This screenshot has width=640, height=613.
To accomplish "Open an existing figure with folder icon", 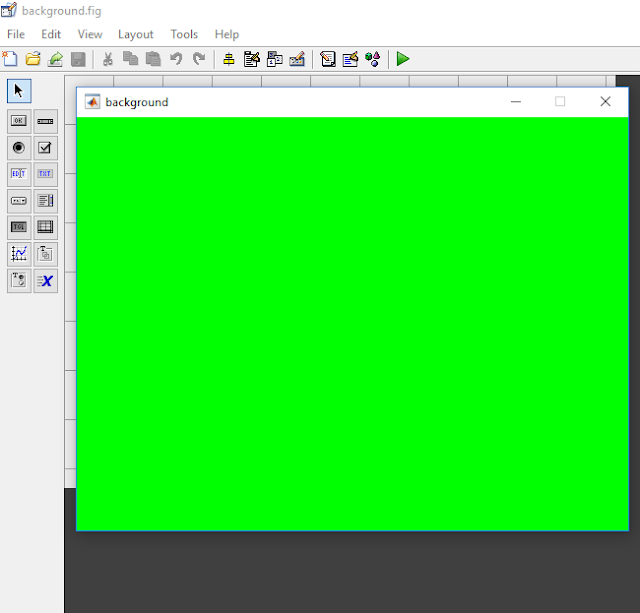I will (33, 59).
